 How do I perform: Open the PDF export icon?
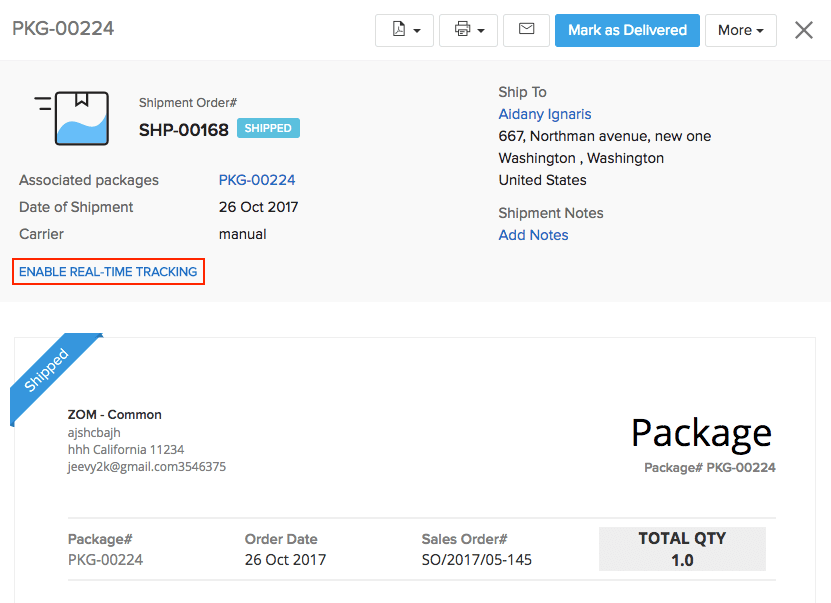click(x=398, y=30)
